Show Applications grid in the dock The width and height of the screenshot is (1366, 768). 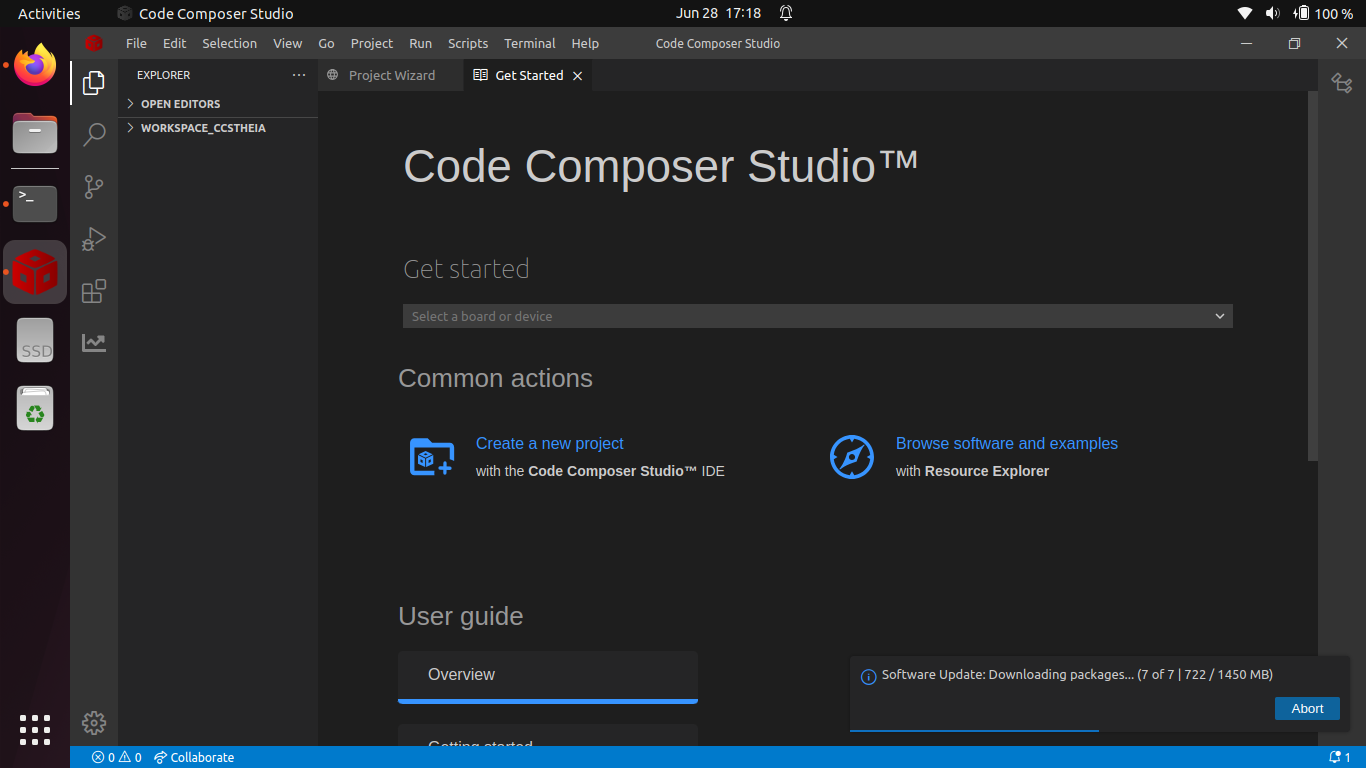(x=35, y=729)
